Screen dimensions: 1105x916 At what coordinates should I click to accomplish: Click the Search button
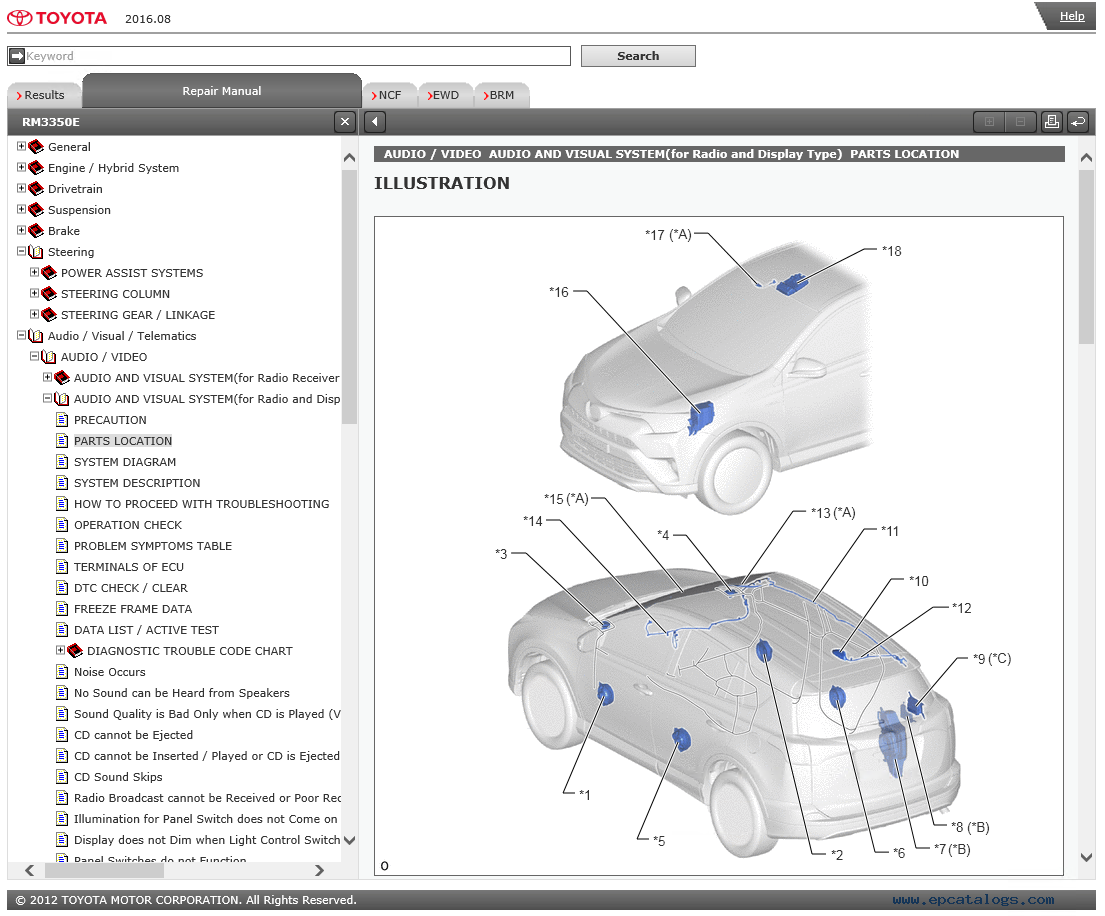click(638, 56)
